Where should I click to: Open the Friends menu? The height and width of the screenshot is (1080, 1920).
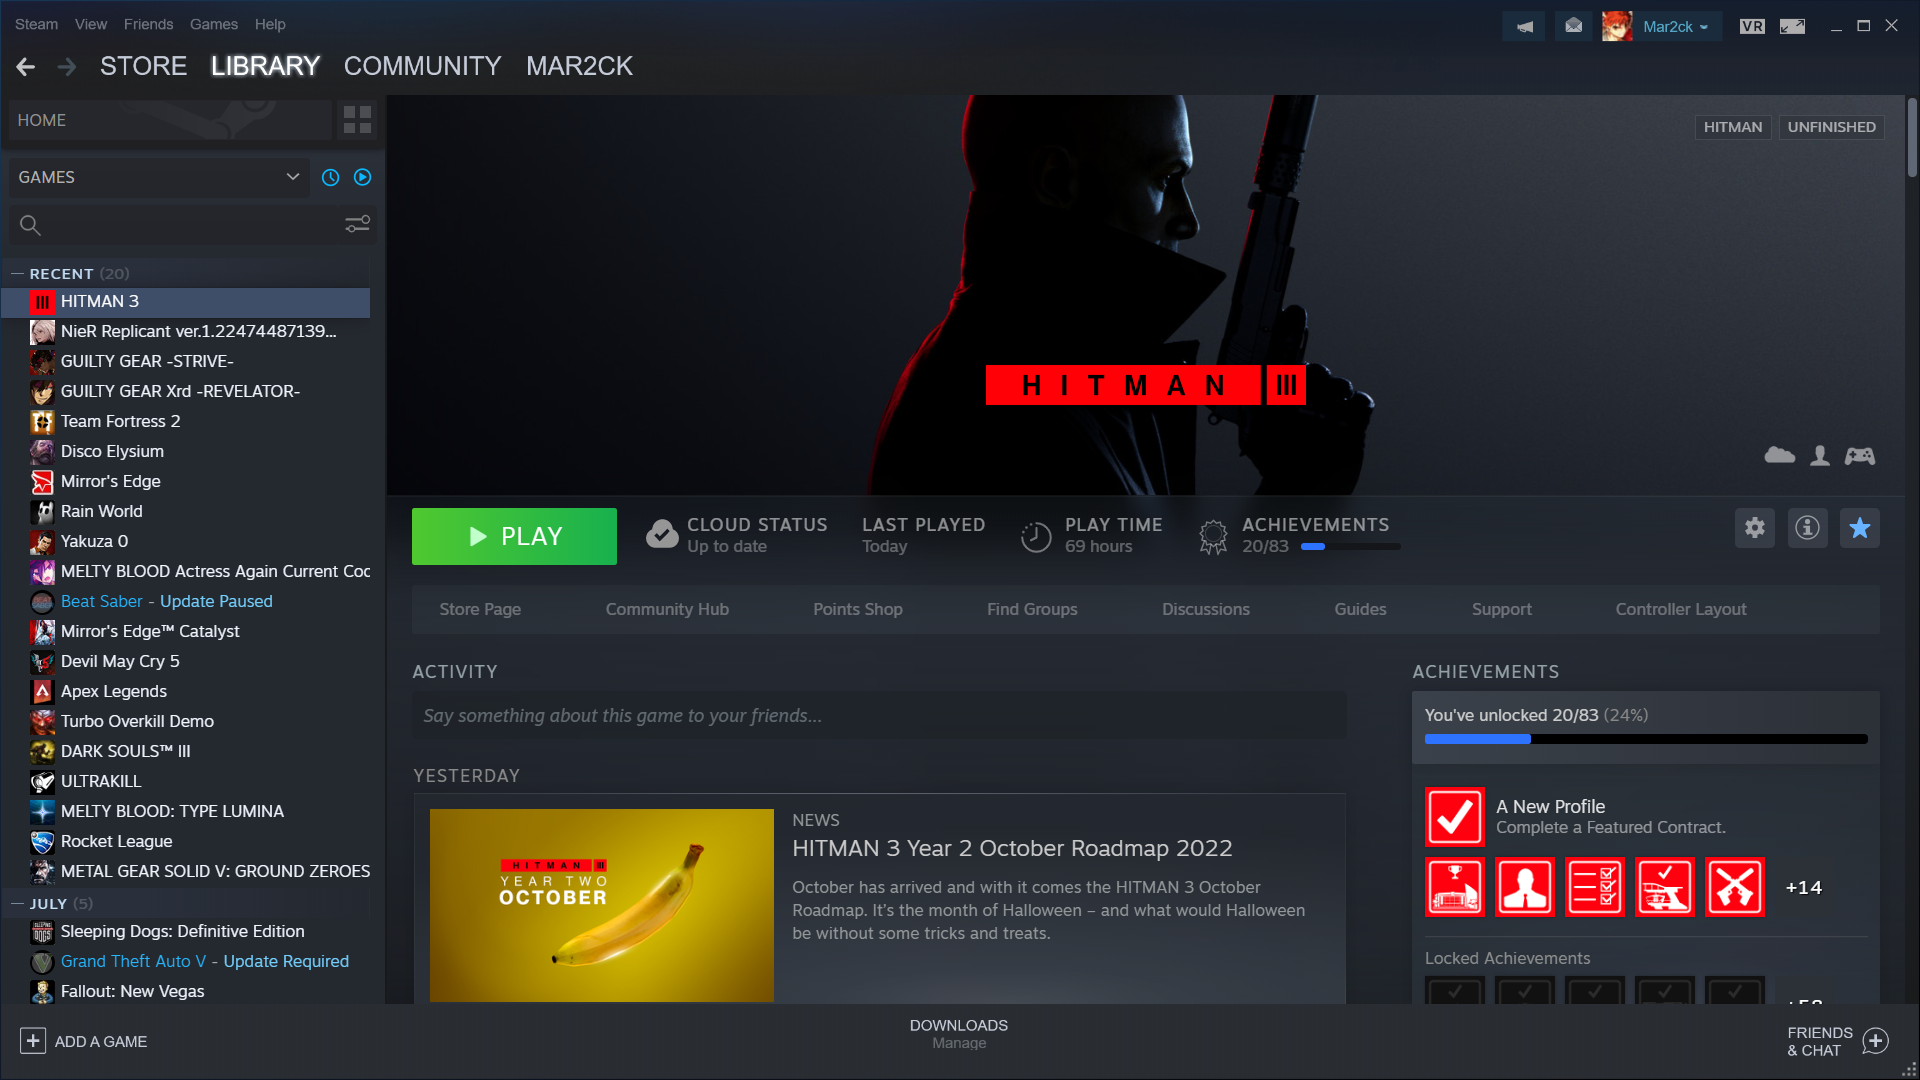coord(148,24)
